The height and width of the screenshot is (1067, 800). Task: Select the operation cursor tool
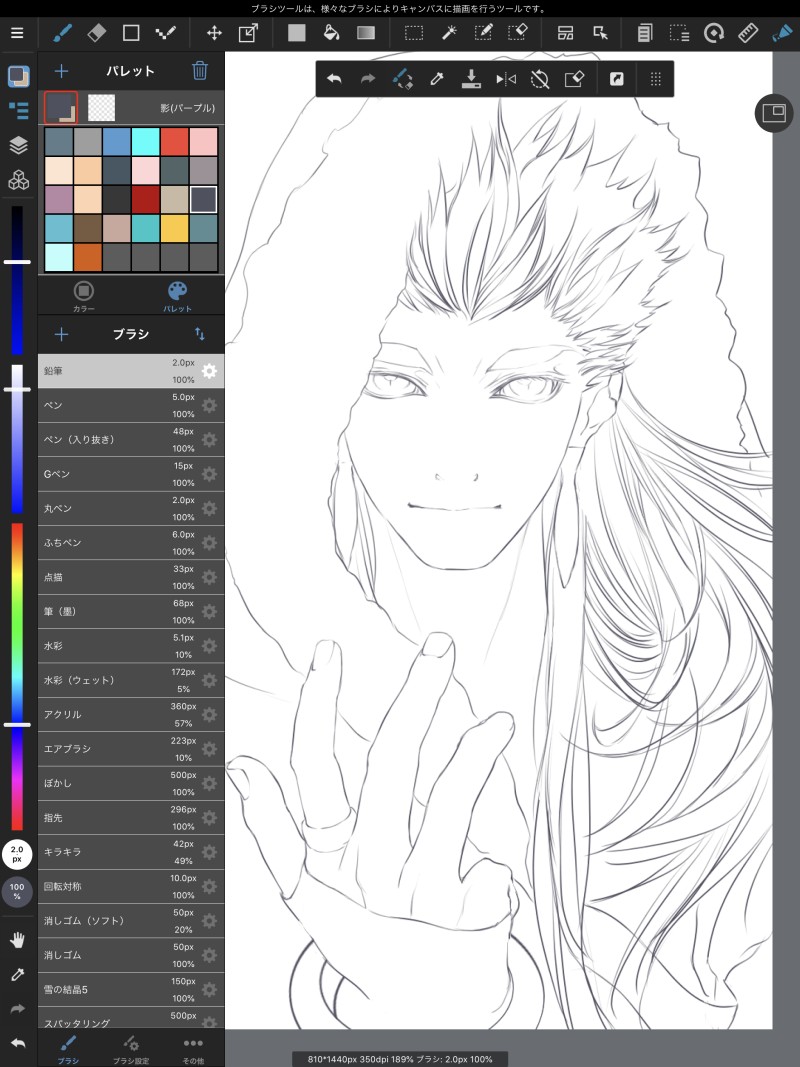point(601,33)
